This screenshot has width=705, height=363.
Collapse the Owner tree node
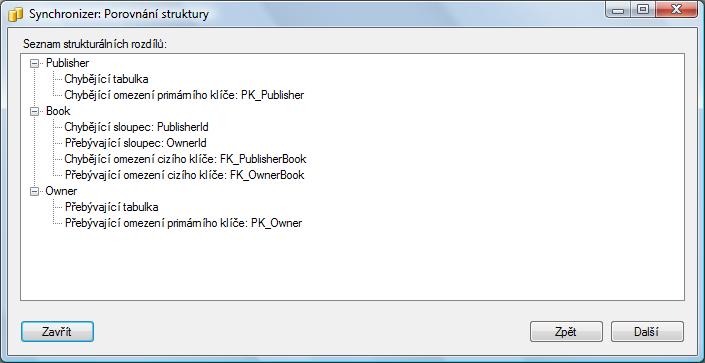pos(34,192)
